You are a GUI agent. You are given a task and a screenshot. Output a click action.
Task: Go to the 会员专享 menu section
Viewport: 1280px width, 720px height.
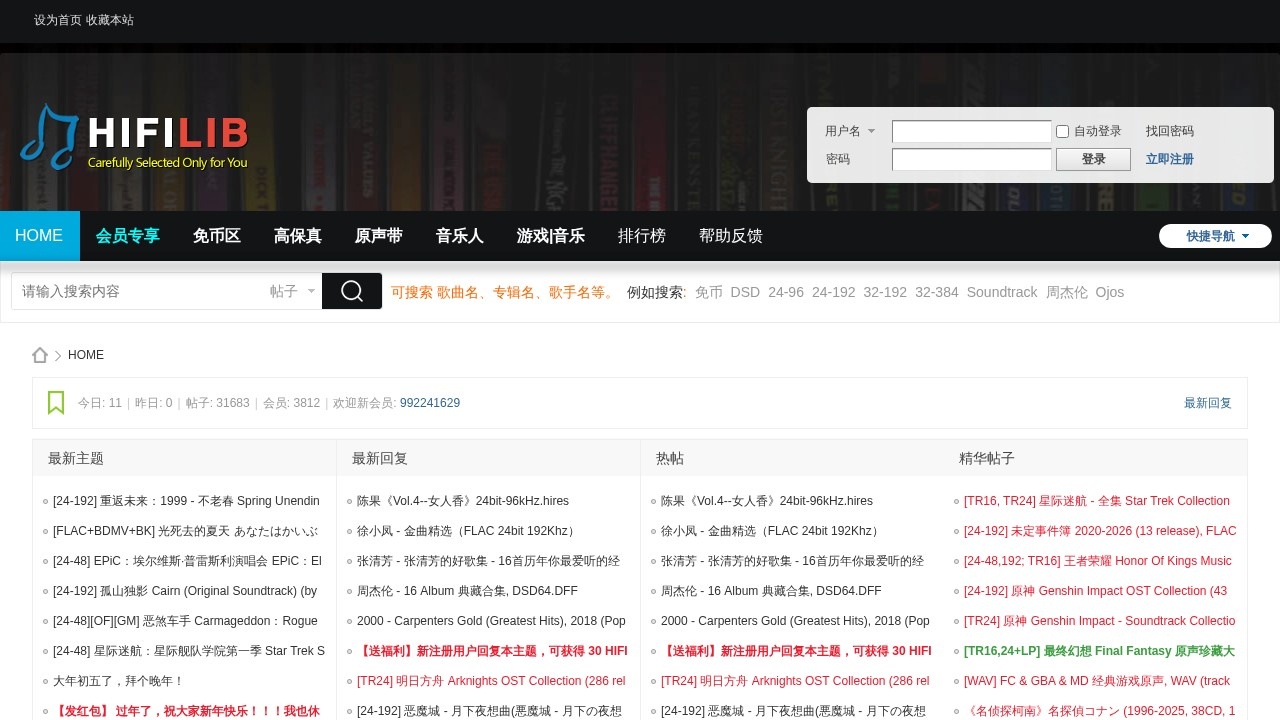(x=128, y=236)
